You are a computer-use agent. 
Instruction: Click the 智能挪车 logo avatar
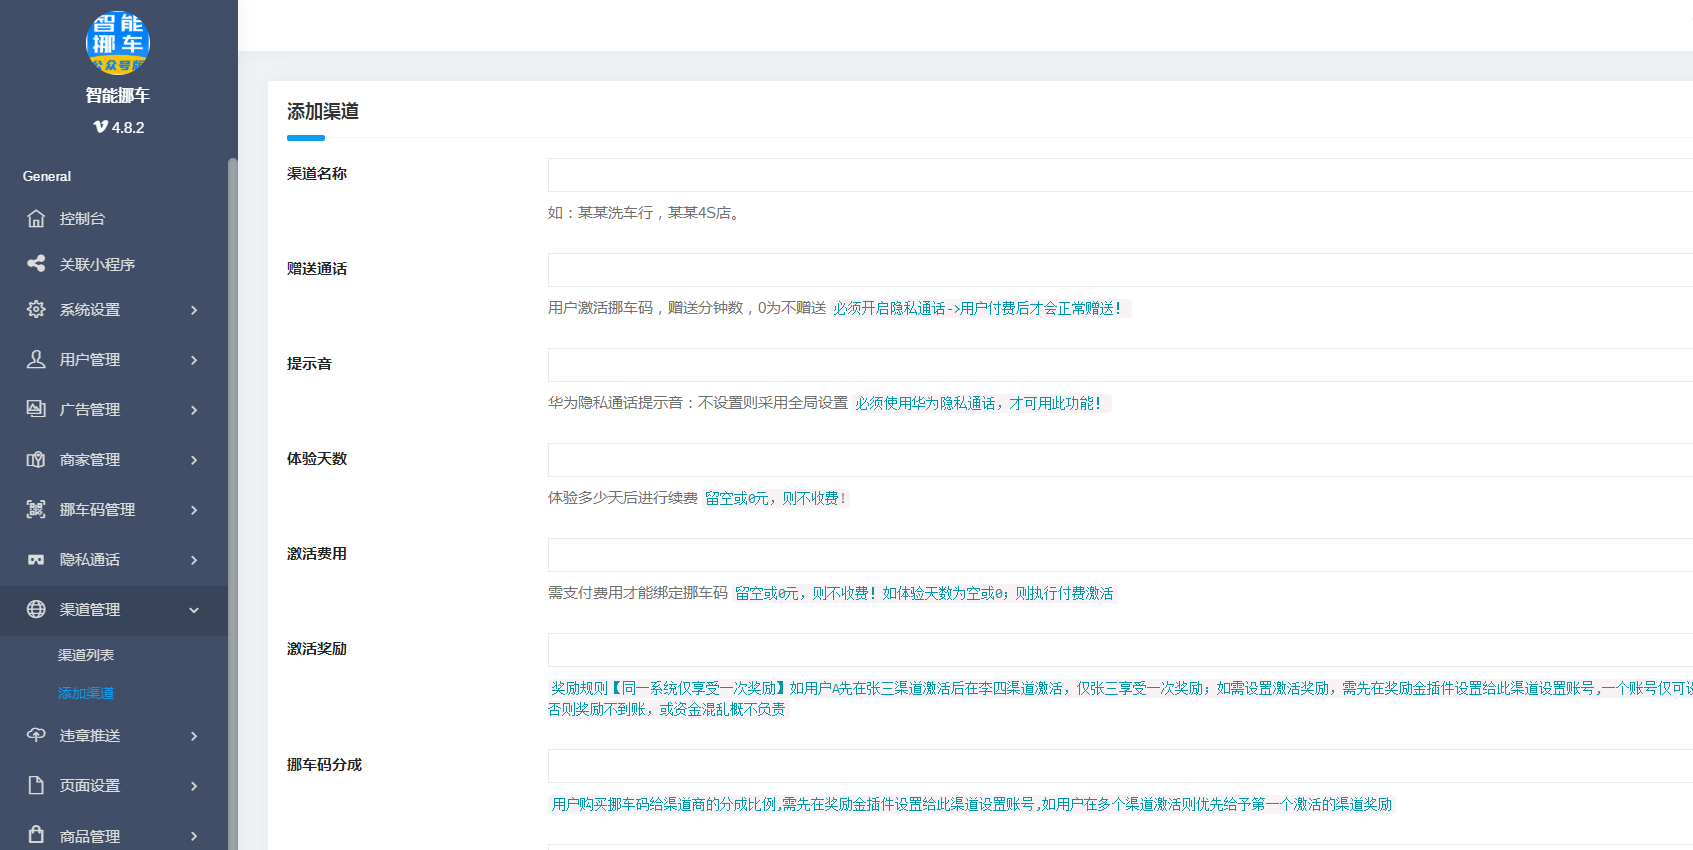[x=118, y=43]
